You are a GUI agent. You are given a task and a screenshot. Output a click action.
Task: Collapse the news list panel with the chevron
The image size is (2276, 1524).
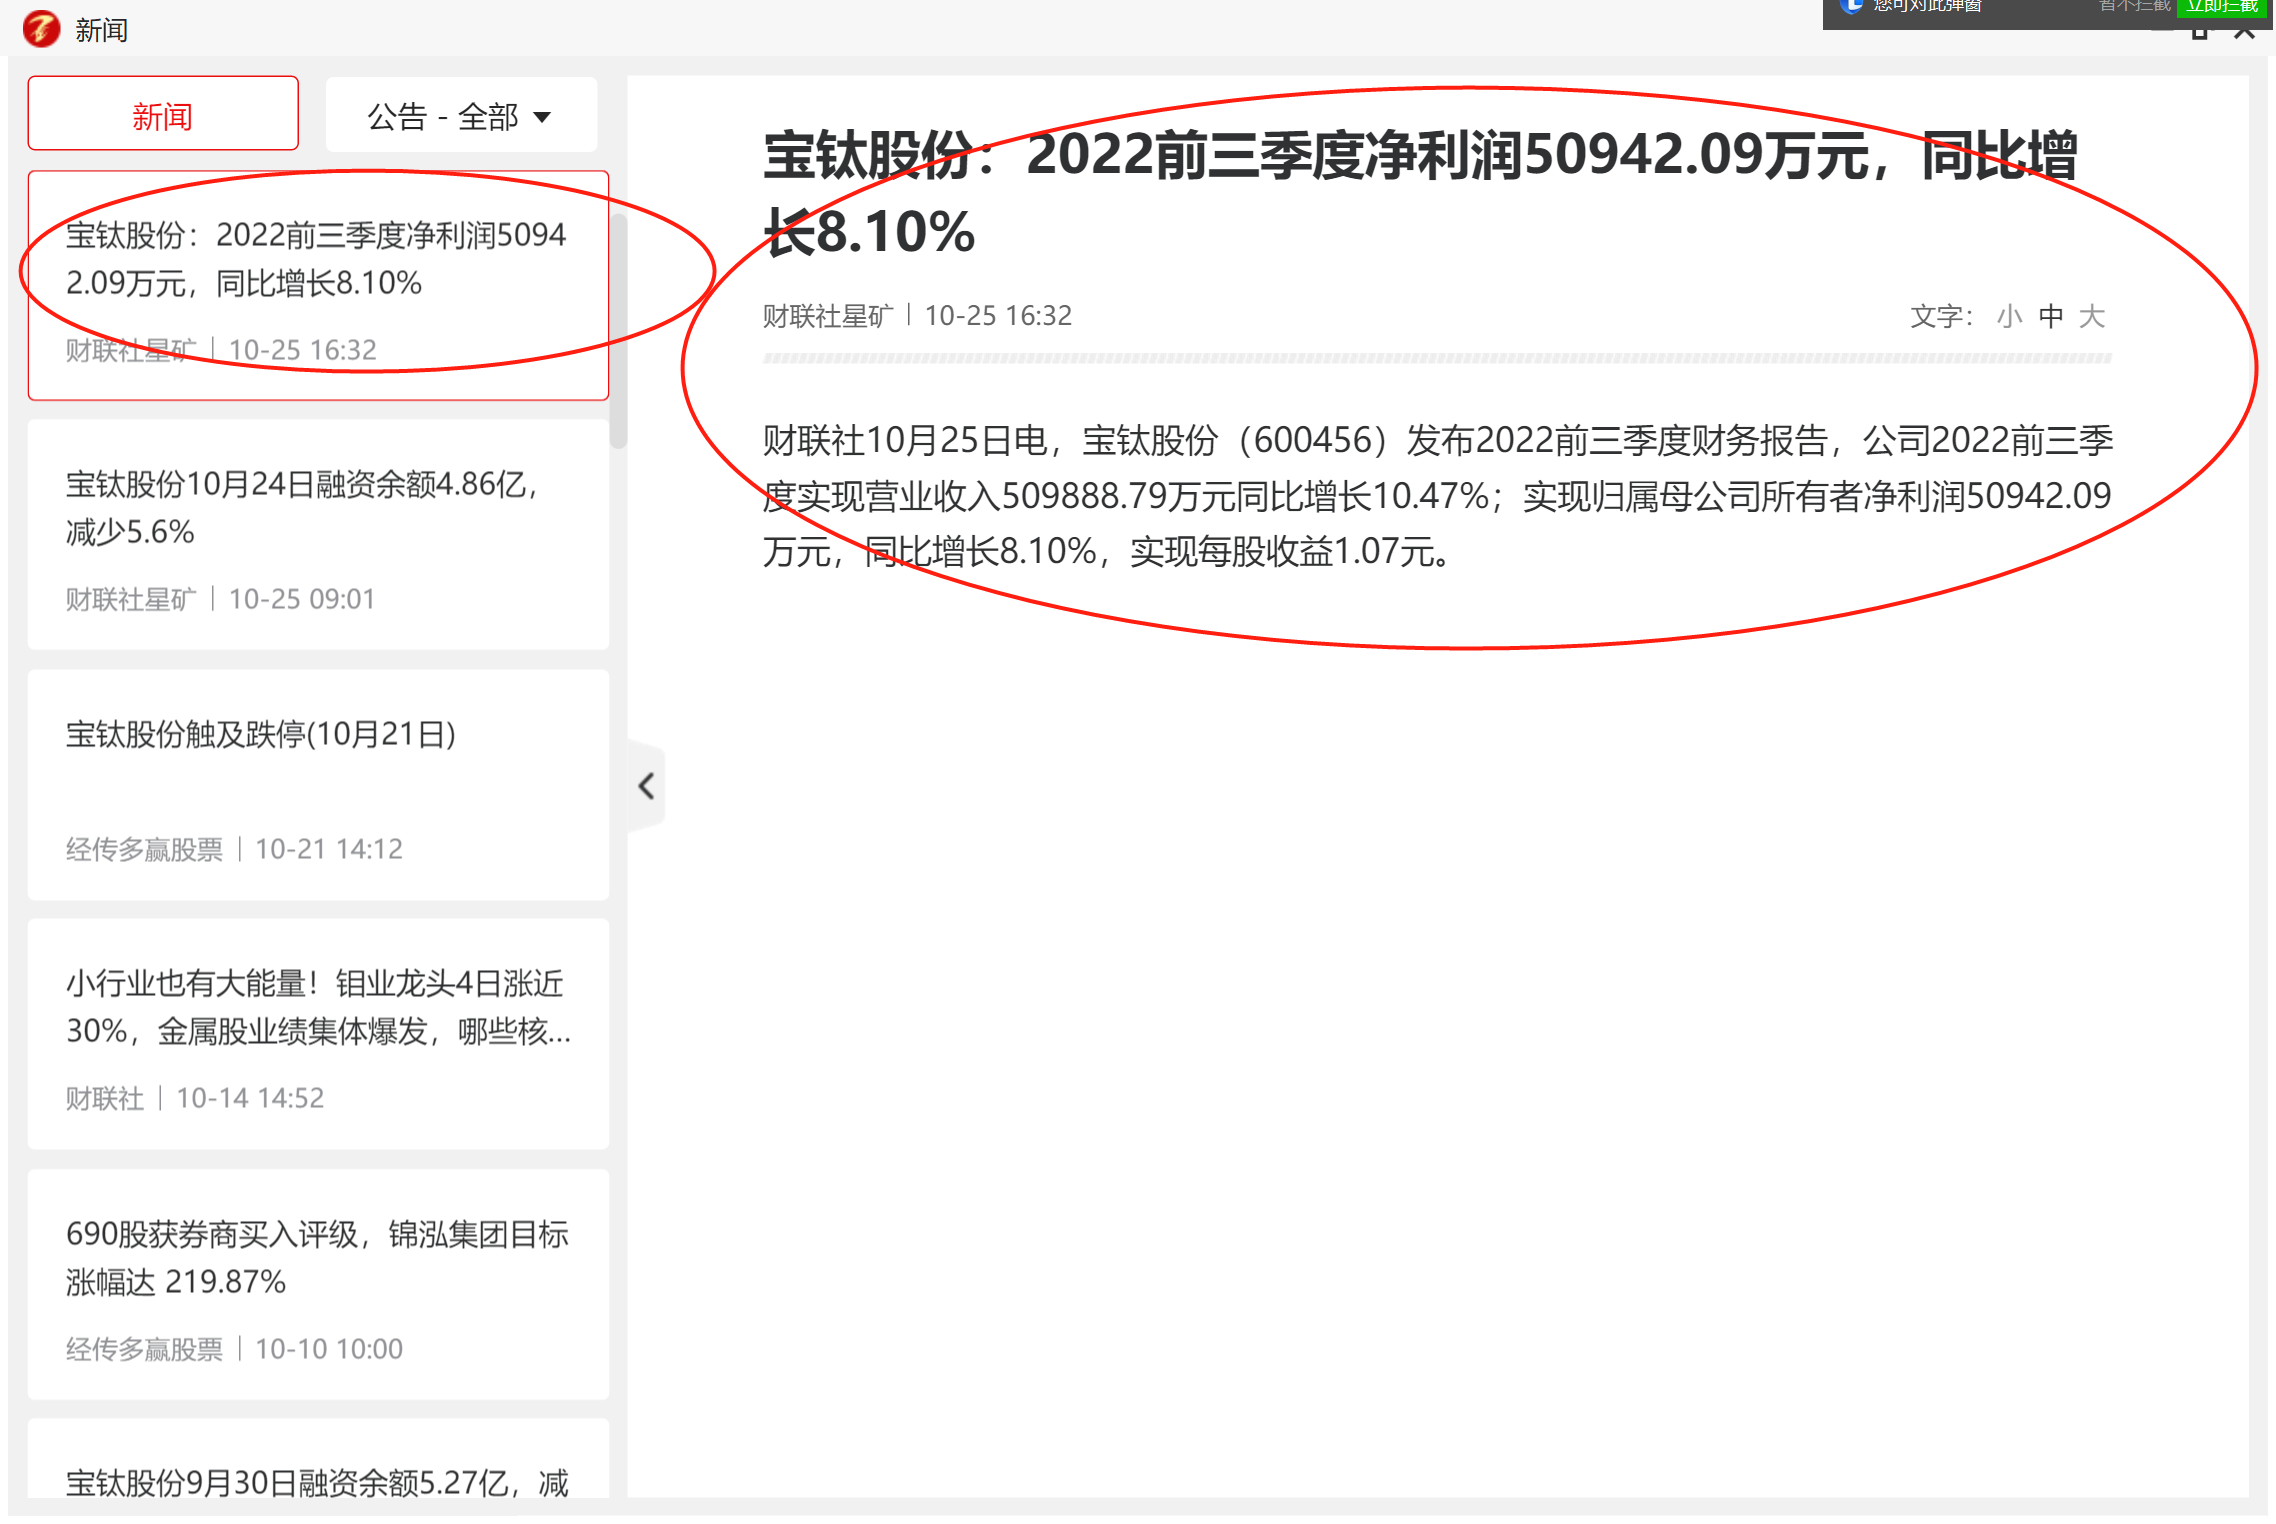pyautogui.click(x=646, y=787)
